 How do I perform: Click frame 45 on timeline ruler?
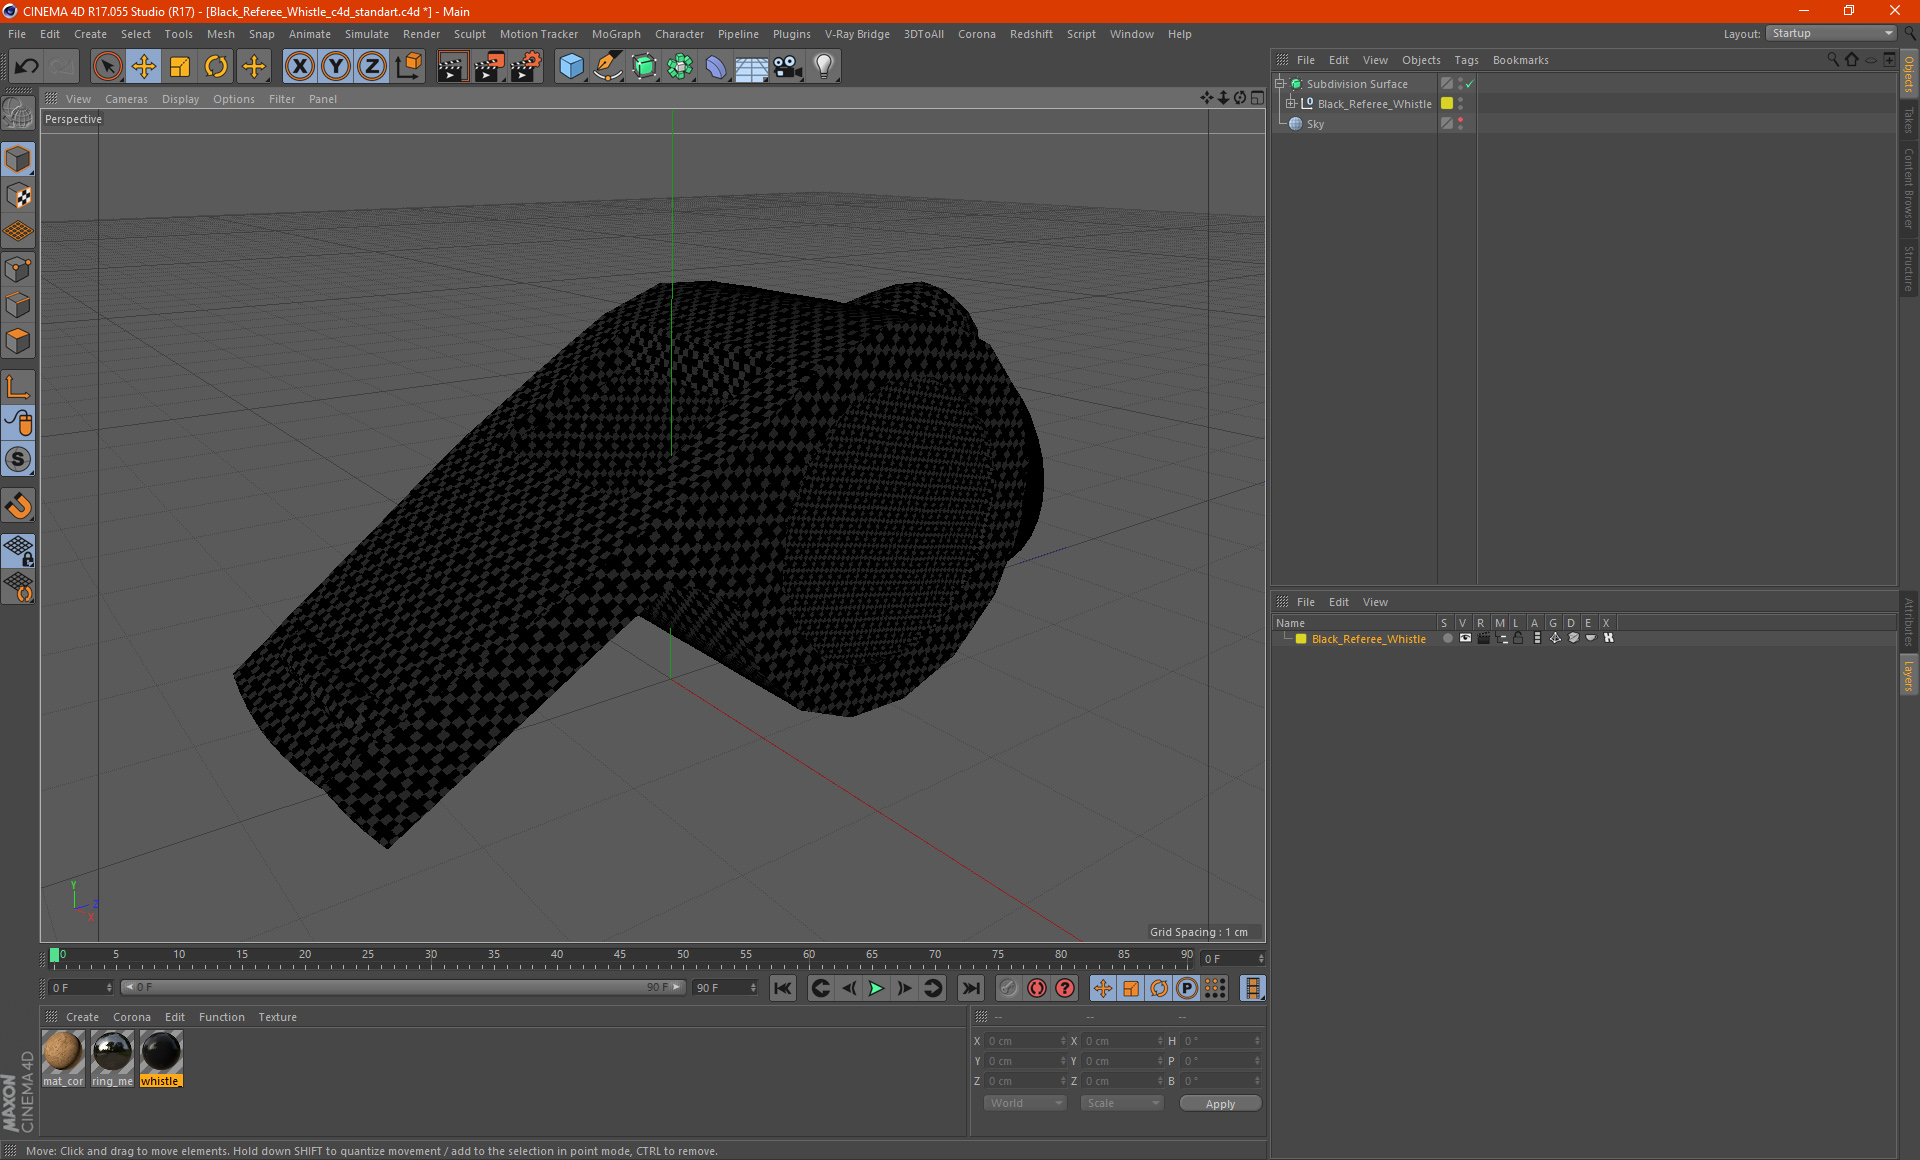click(620, 956)
